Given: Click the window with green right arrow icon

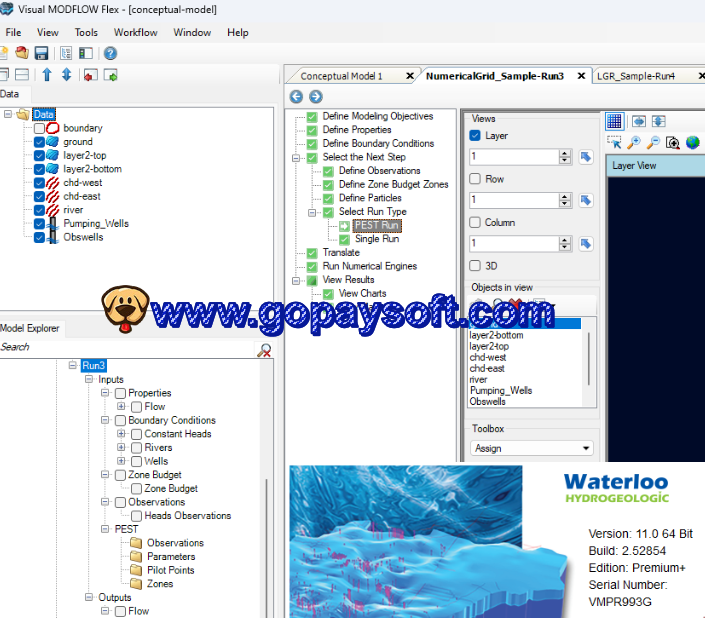Looking at the screenshot, I should (111, 75).
